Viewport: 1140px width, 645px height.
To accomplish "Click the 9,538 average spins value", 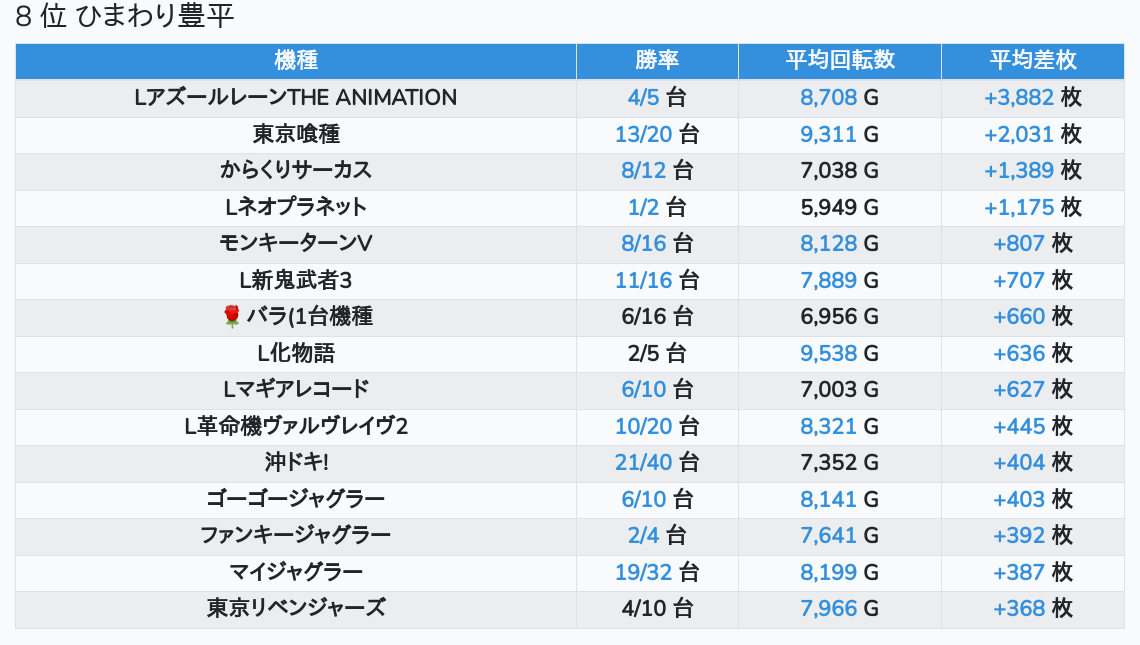I will click(828, 353).
